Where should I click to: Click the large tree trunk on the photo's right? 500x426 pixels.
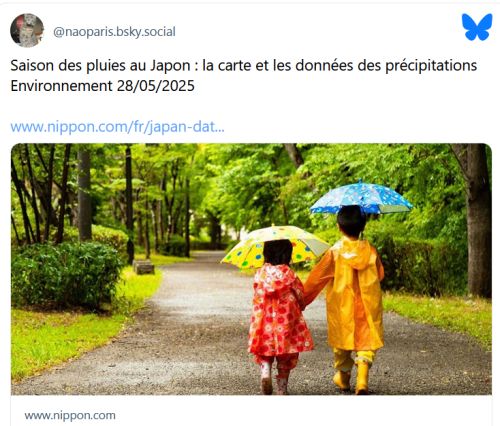pyautogui.click(x=478, y=220)
